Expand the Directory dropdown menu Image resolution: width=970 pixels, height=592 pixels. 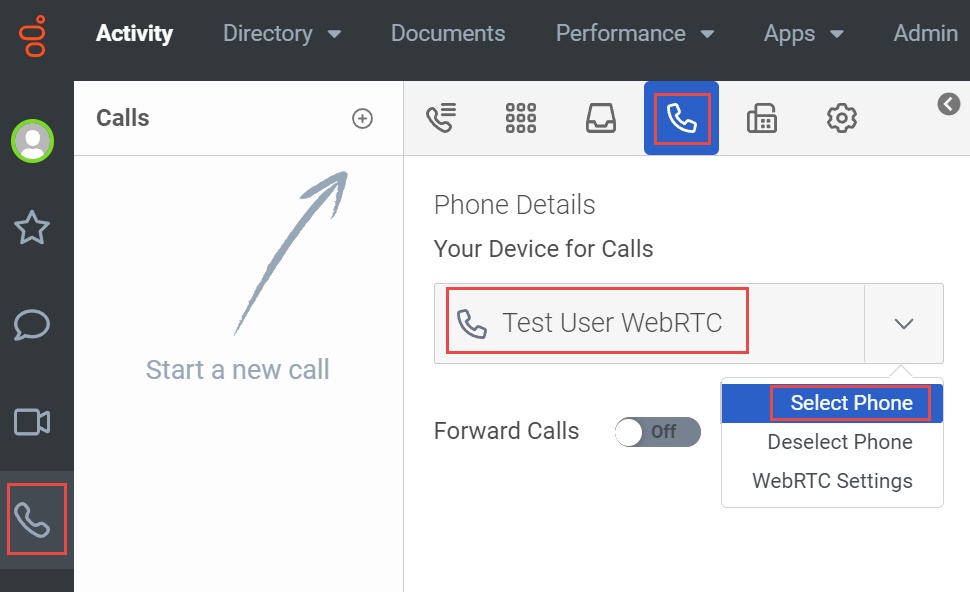point(282,33)
